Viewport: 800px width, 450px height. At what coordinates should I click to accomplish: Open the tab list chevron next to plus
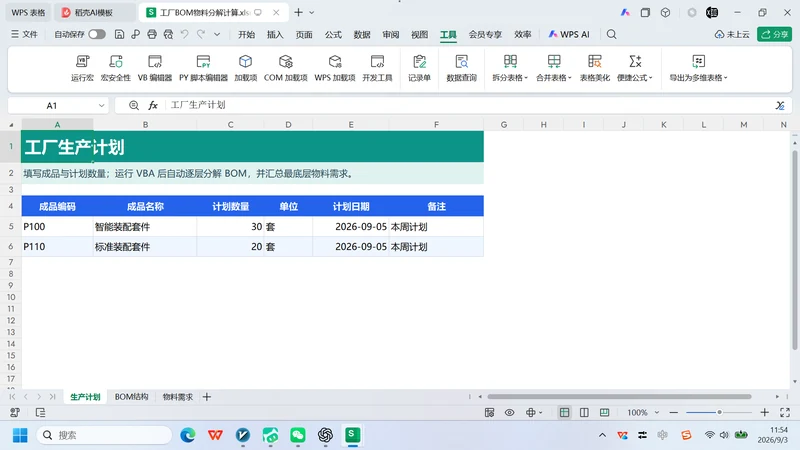coord(312,12)
